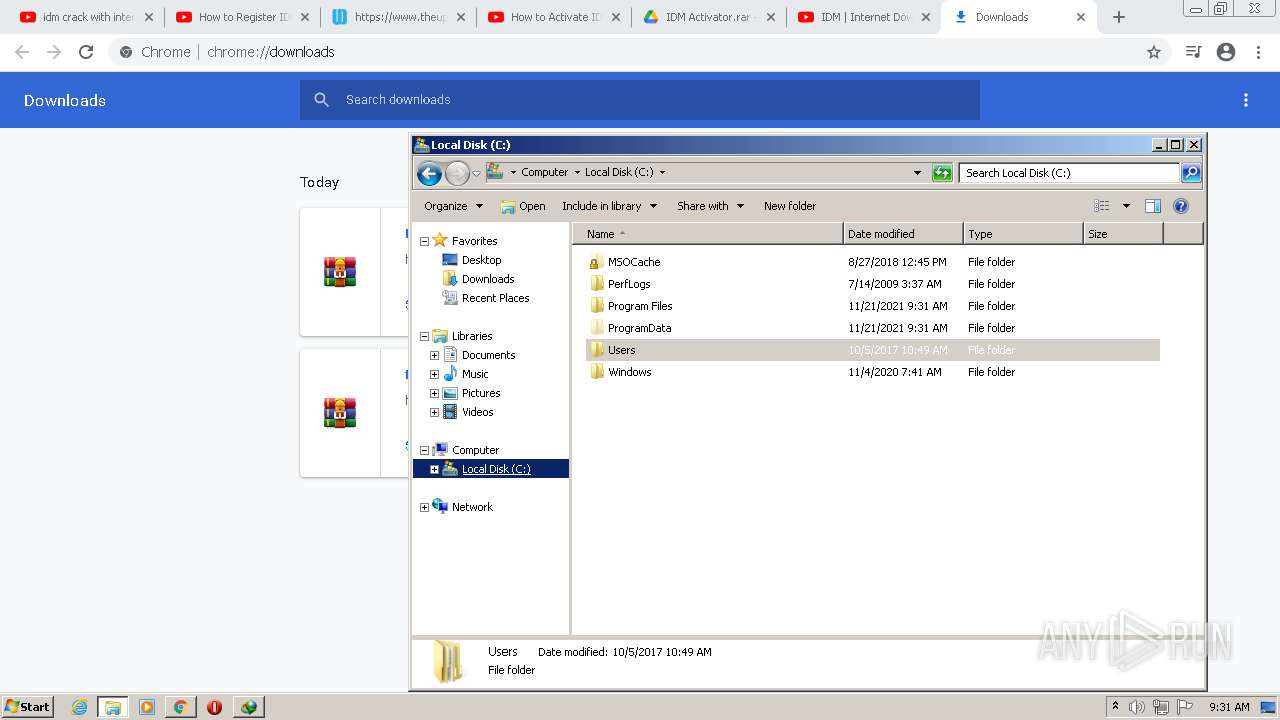The width and height of the screenshot is (1280, 720).
Task: Collapse the Favorites tree node
Action: pos(424,241)
